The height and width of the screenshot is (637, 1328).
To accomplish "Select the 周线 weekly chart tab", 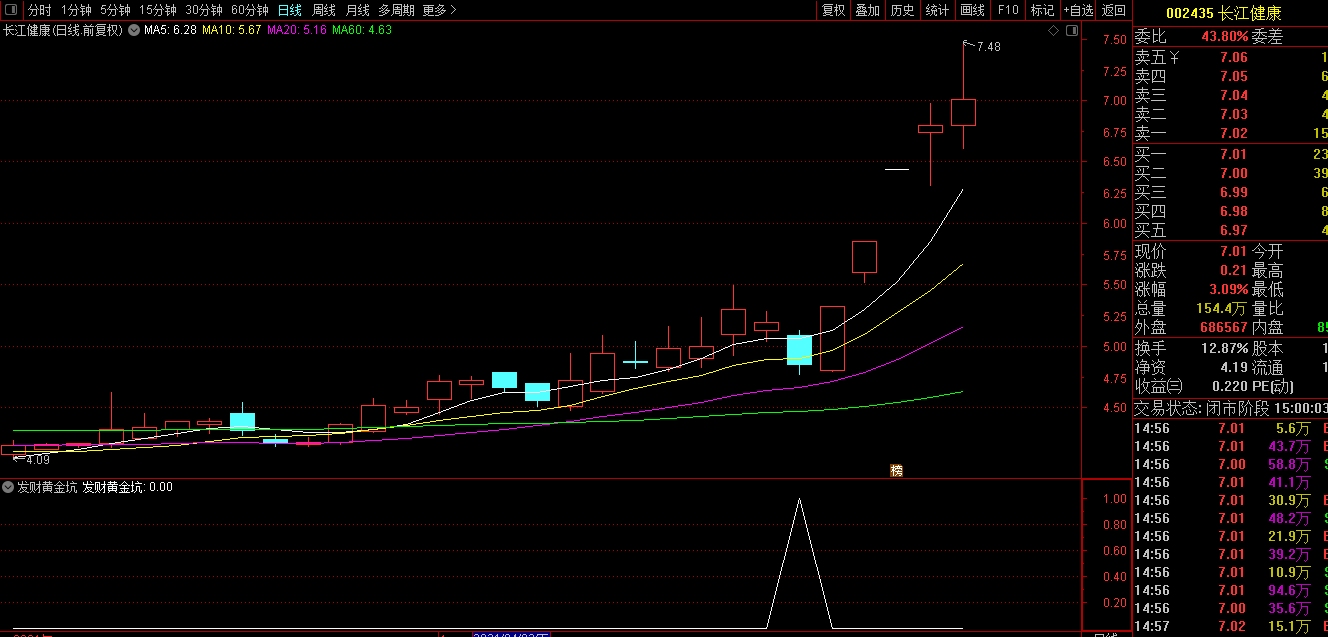I will [x=324, y=10].
